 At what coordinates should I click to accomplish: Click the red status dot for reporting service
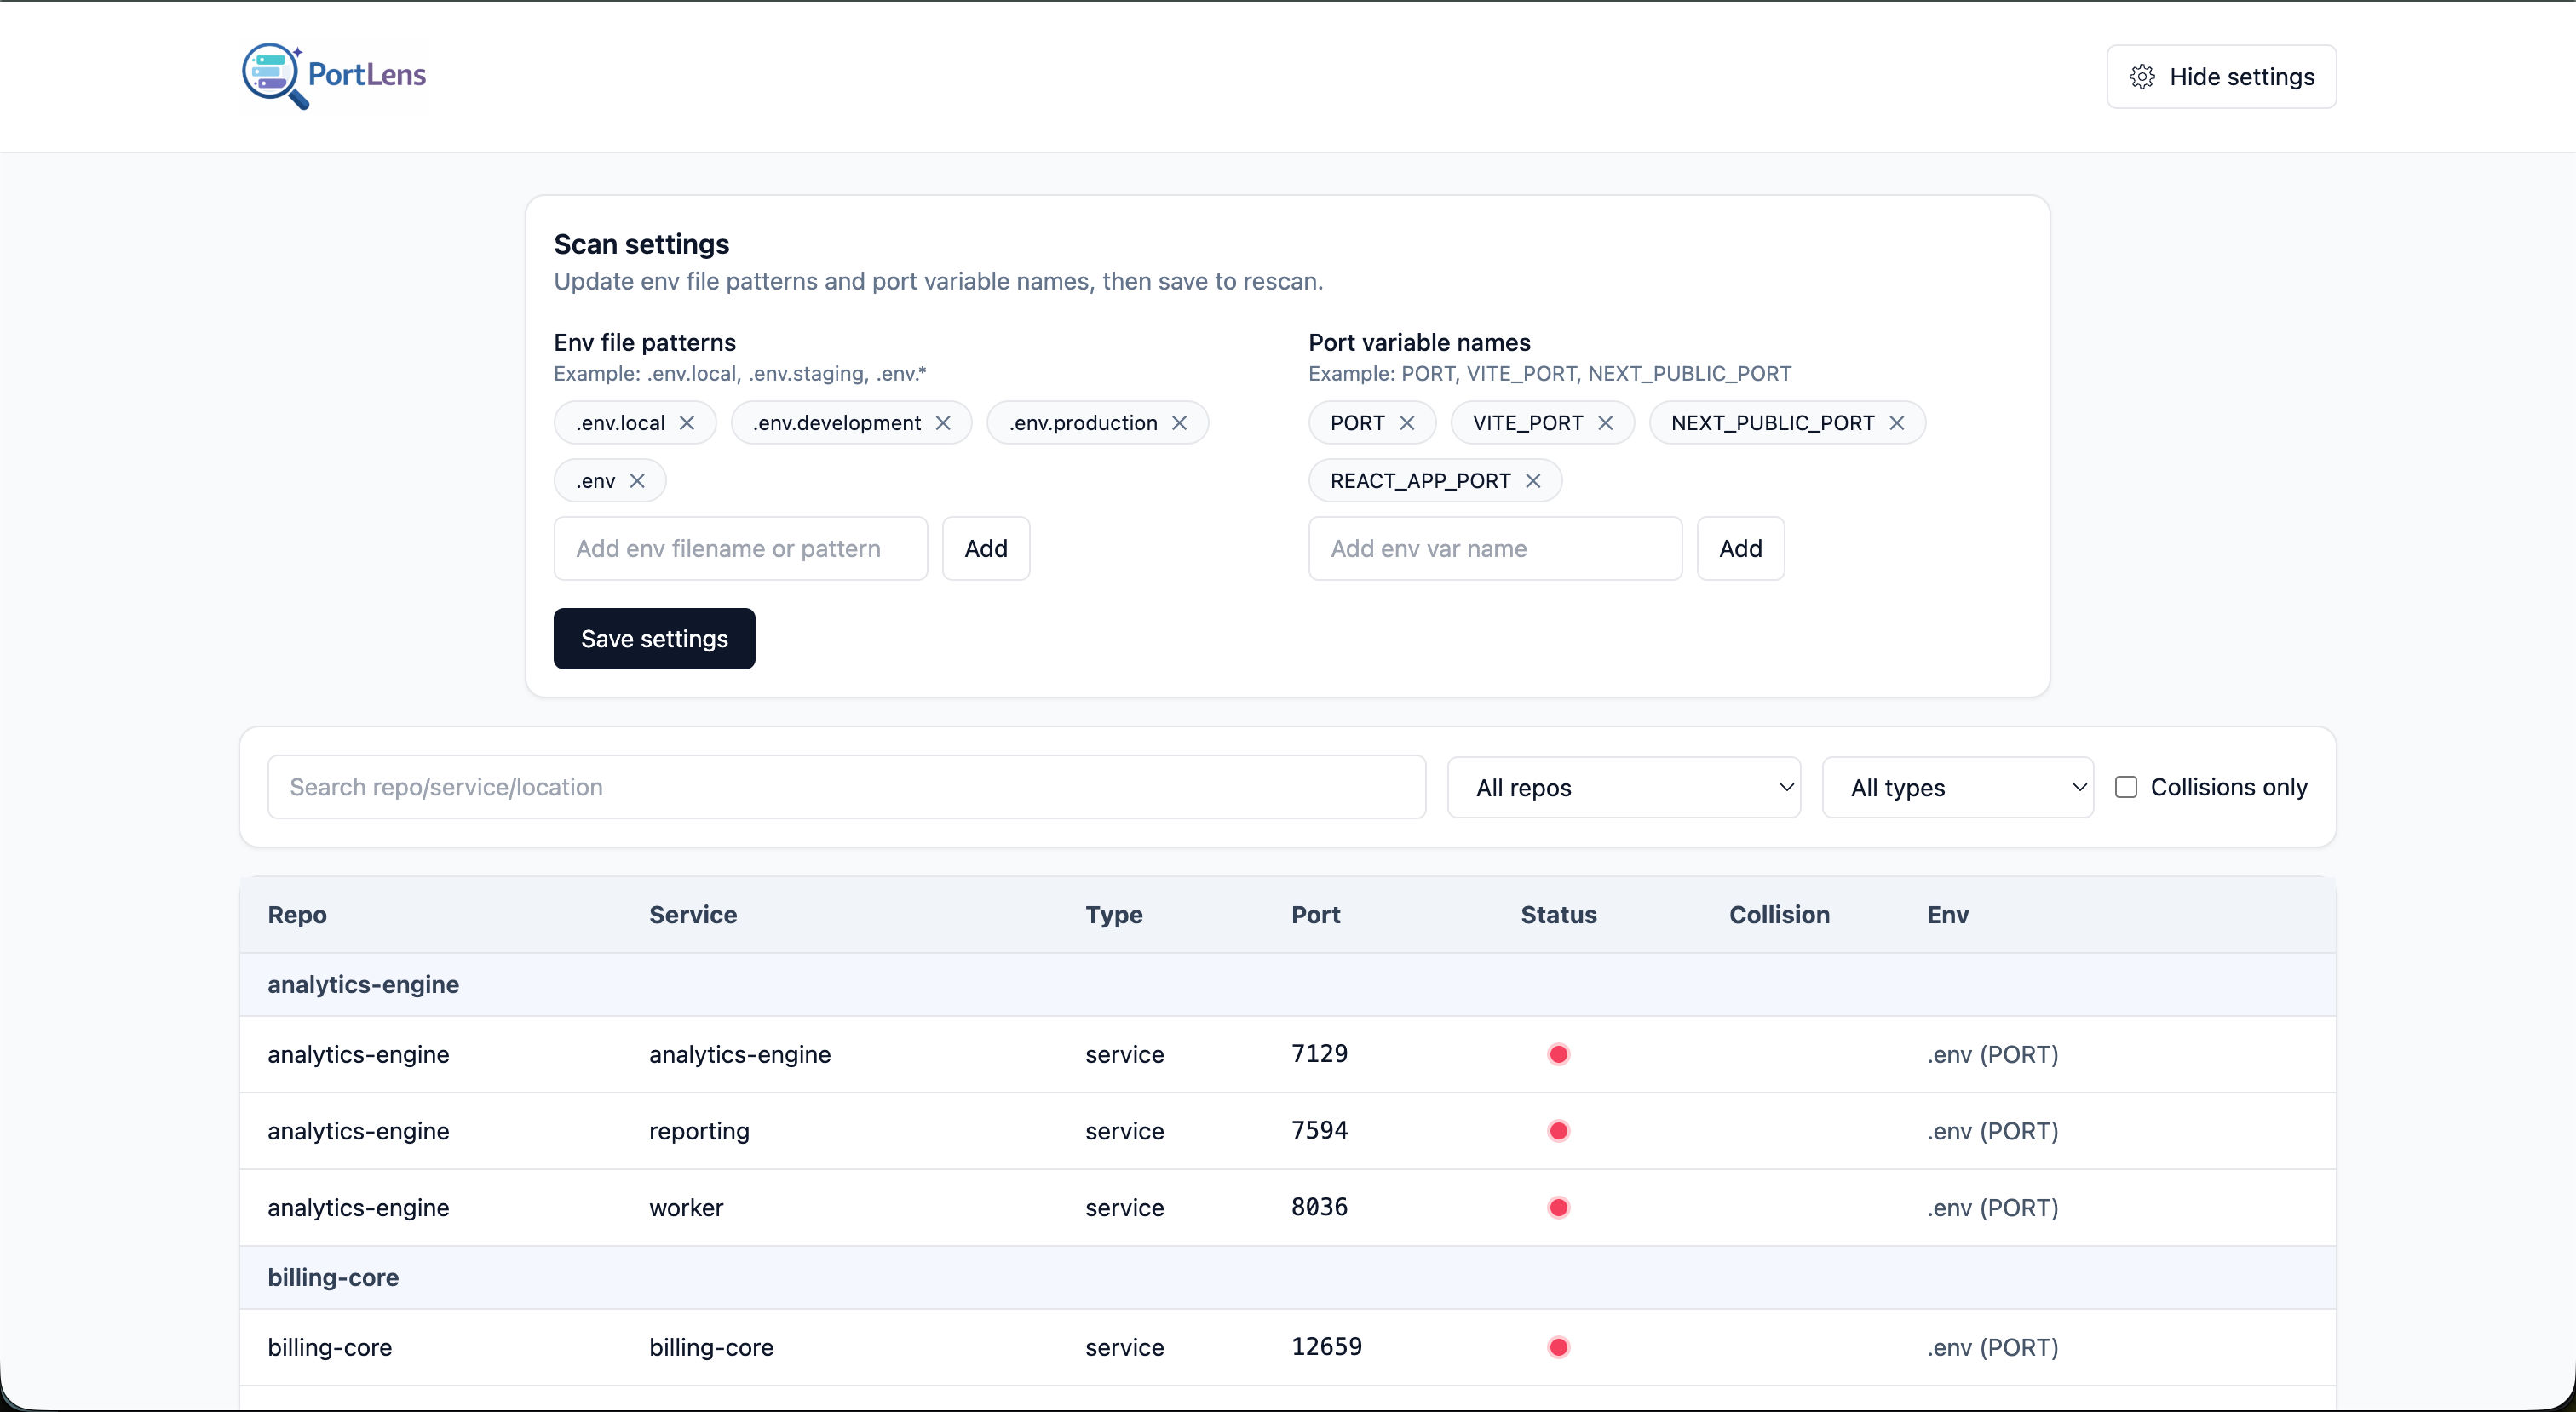tap(1558, 1131)
